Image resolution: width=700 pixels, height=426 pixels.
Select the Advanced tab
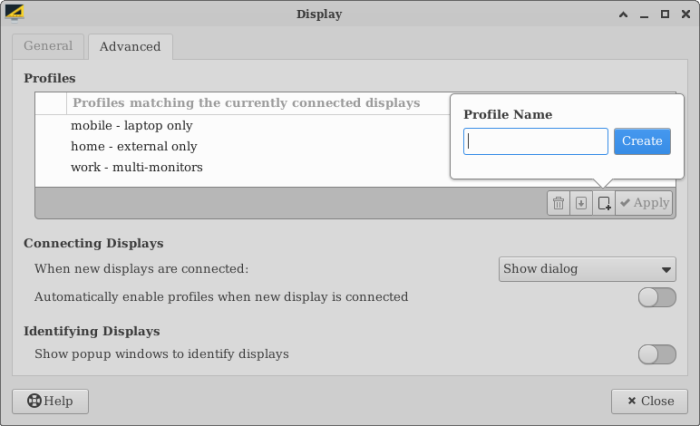(x=130, y=46)
